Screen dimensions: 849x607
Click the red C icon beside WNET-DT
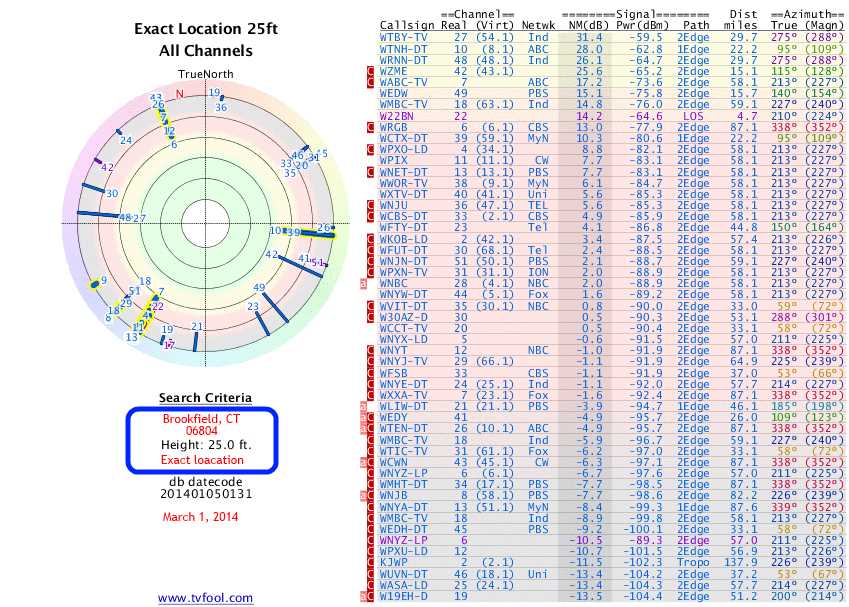(372, 172)
